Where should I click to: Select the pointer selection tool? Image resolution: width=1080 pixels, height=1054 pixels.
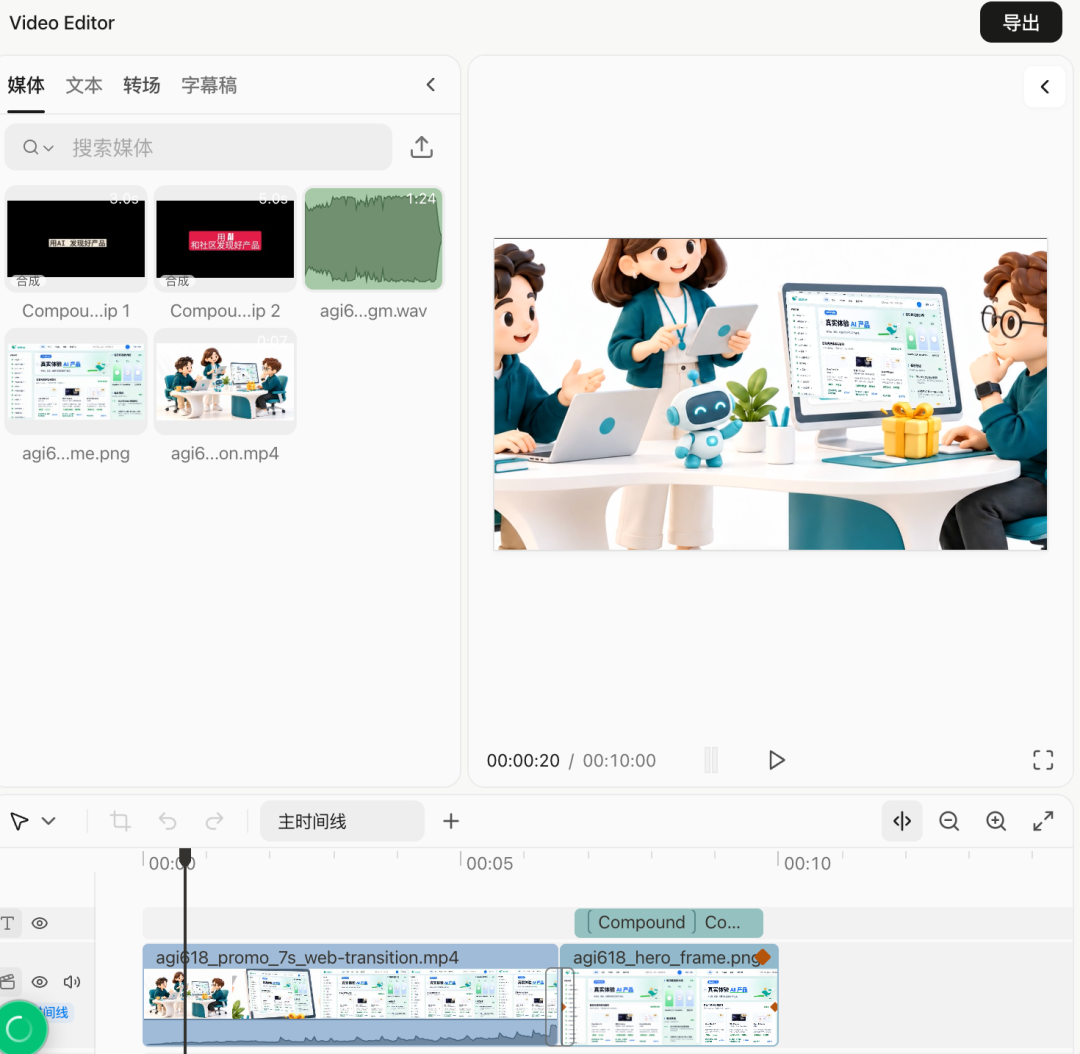(19, 820)
